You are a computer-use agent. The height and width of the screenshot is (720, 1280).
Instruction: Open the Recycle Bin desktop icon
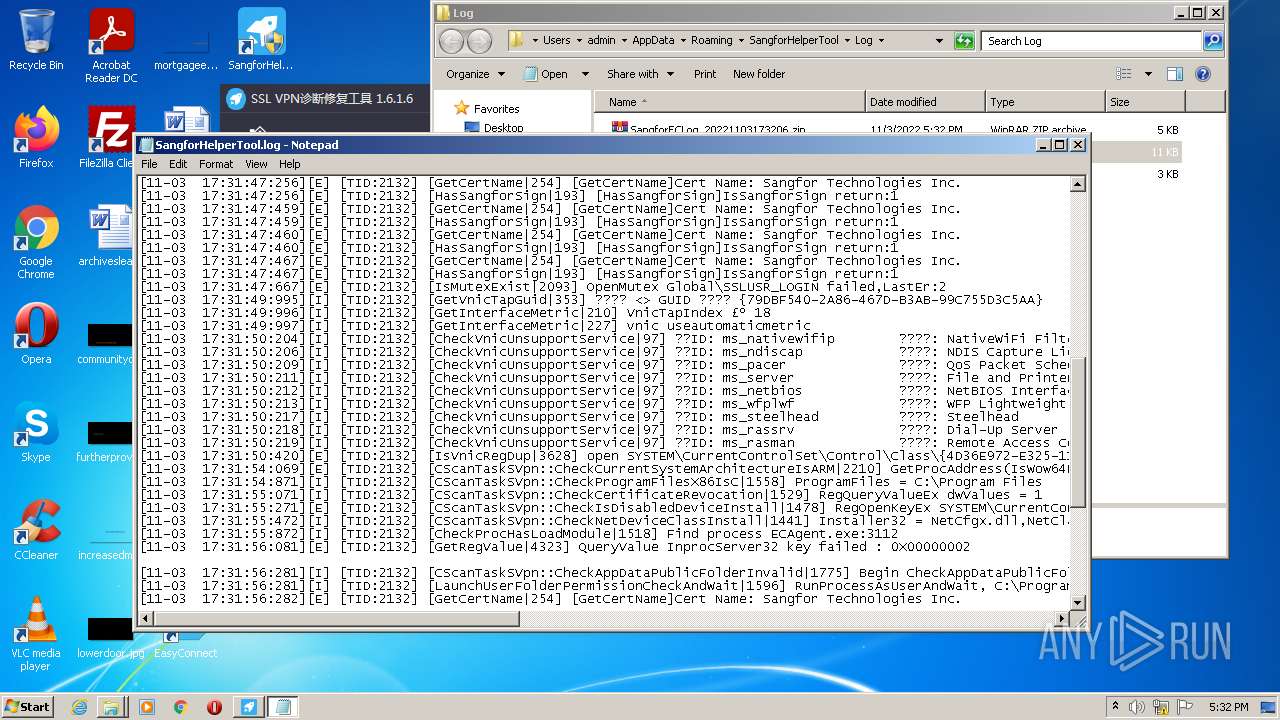pos(36,40)
